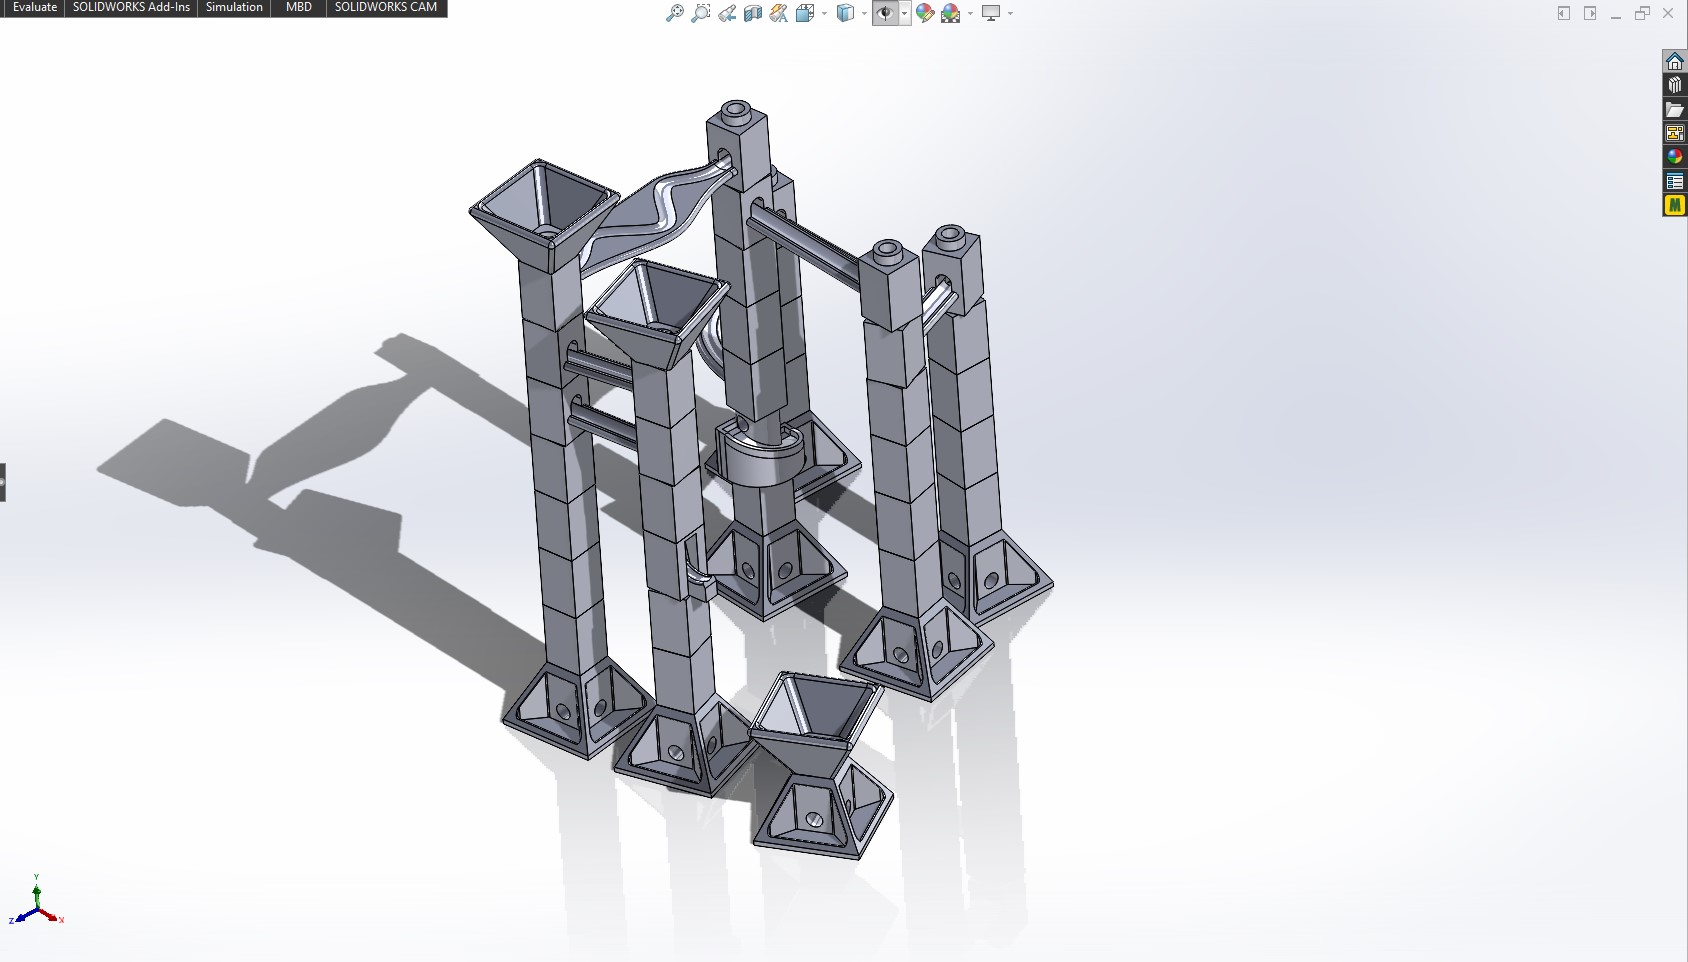Open Appearances, Scenes and Decals pane
The width and height of the screenshot is (1688, 962).
1675,157
